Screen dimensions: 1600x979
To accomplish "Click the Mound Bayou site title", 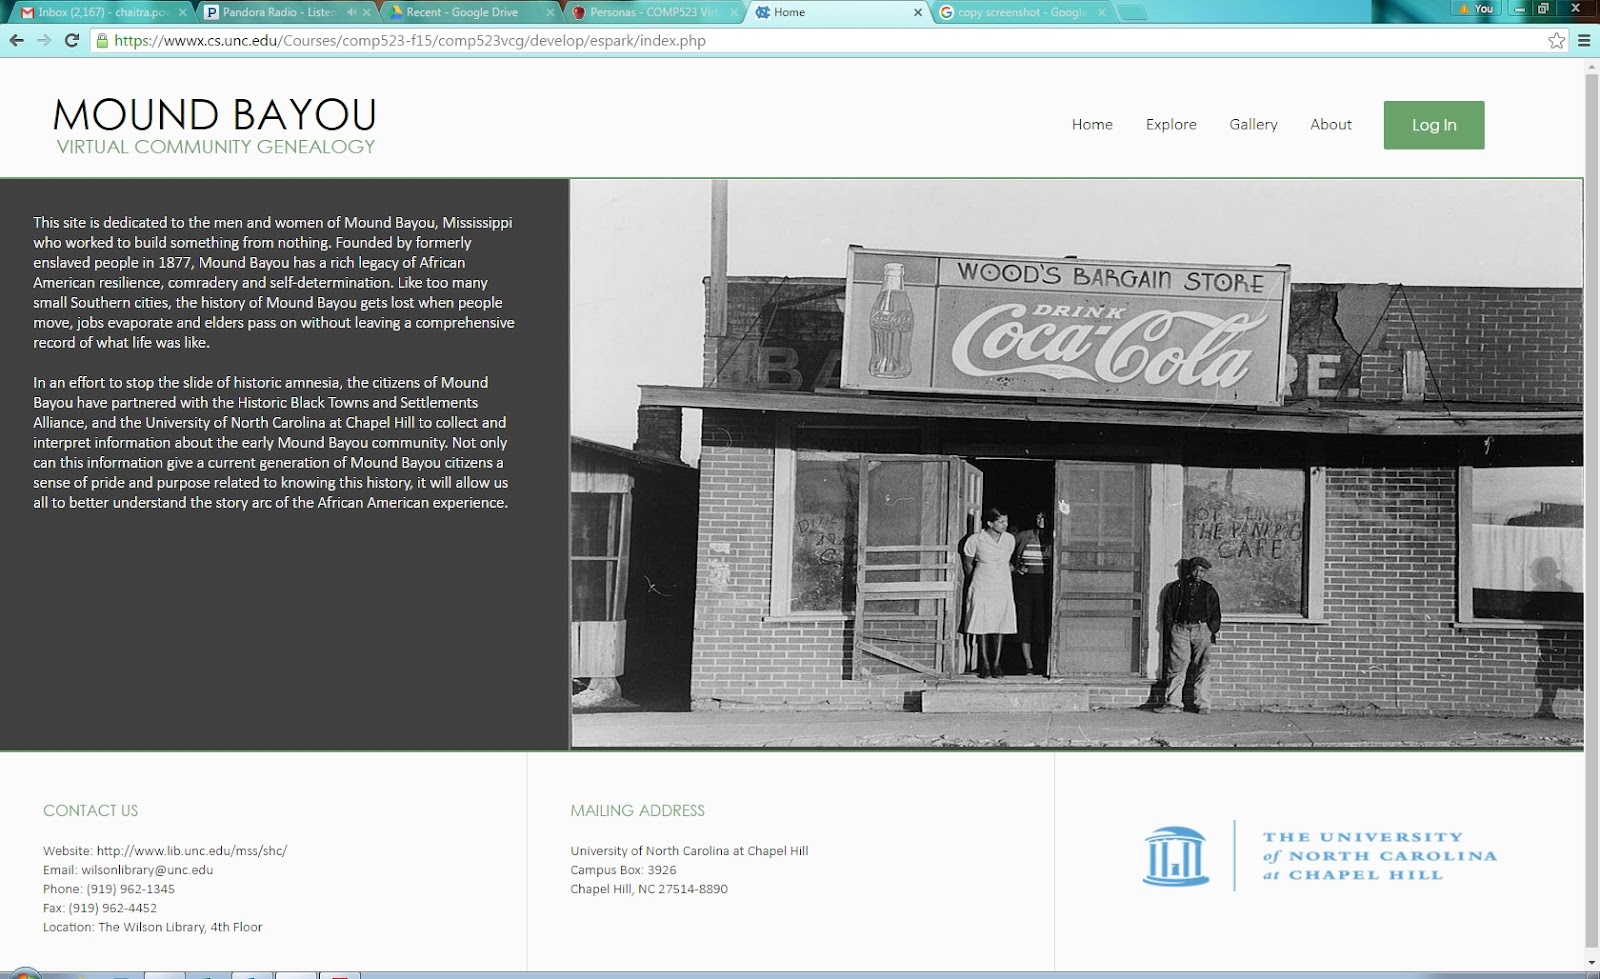I will 215,115.
